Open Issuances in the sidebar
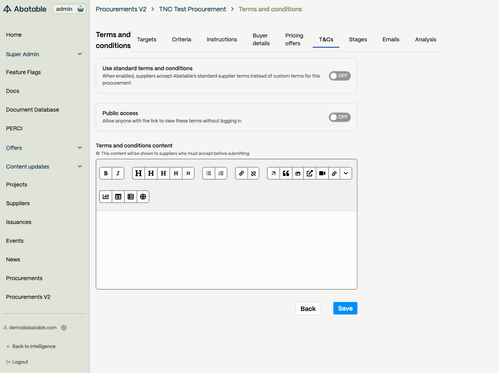The image size is (499, 373). click(18, 222)
